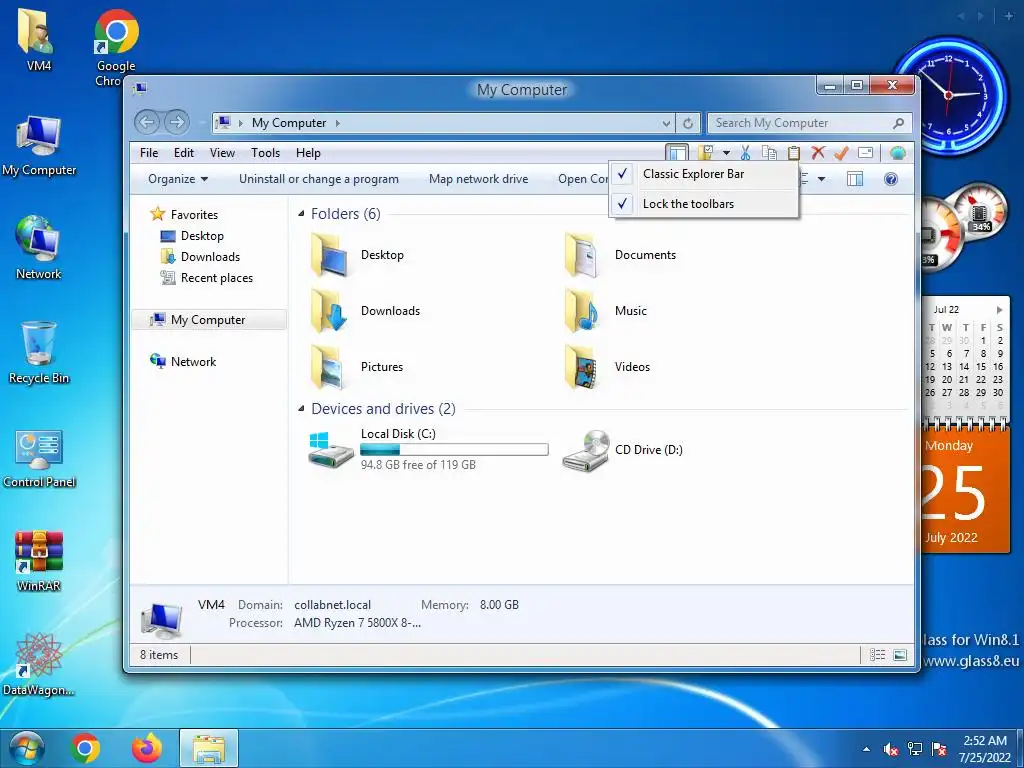Select Recycle Bin desktop icon
Image resolution: width=1024 pixels, height=768 pixels.
pyautogui.click(x=39, y=353)
